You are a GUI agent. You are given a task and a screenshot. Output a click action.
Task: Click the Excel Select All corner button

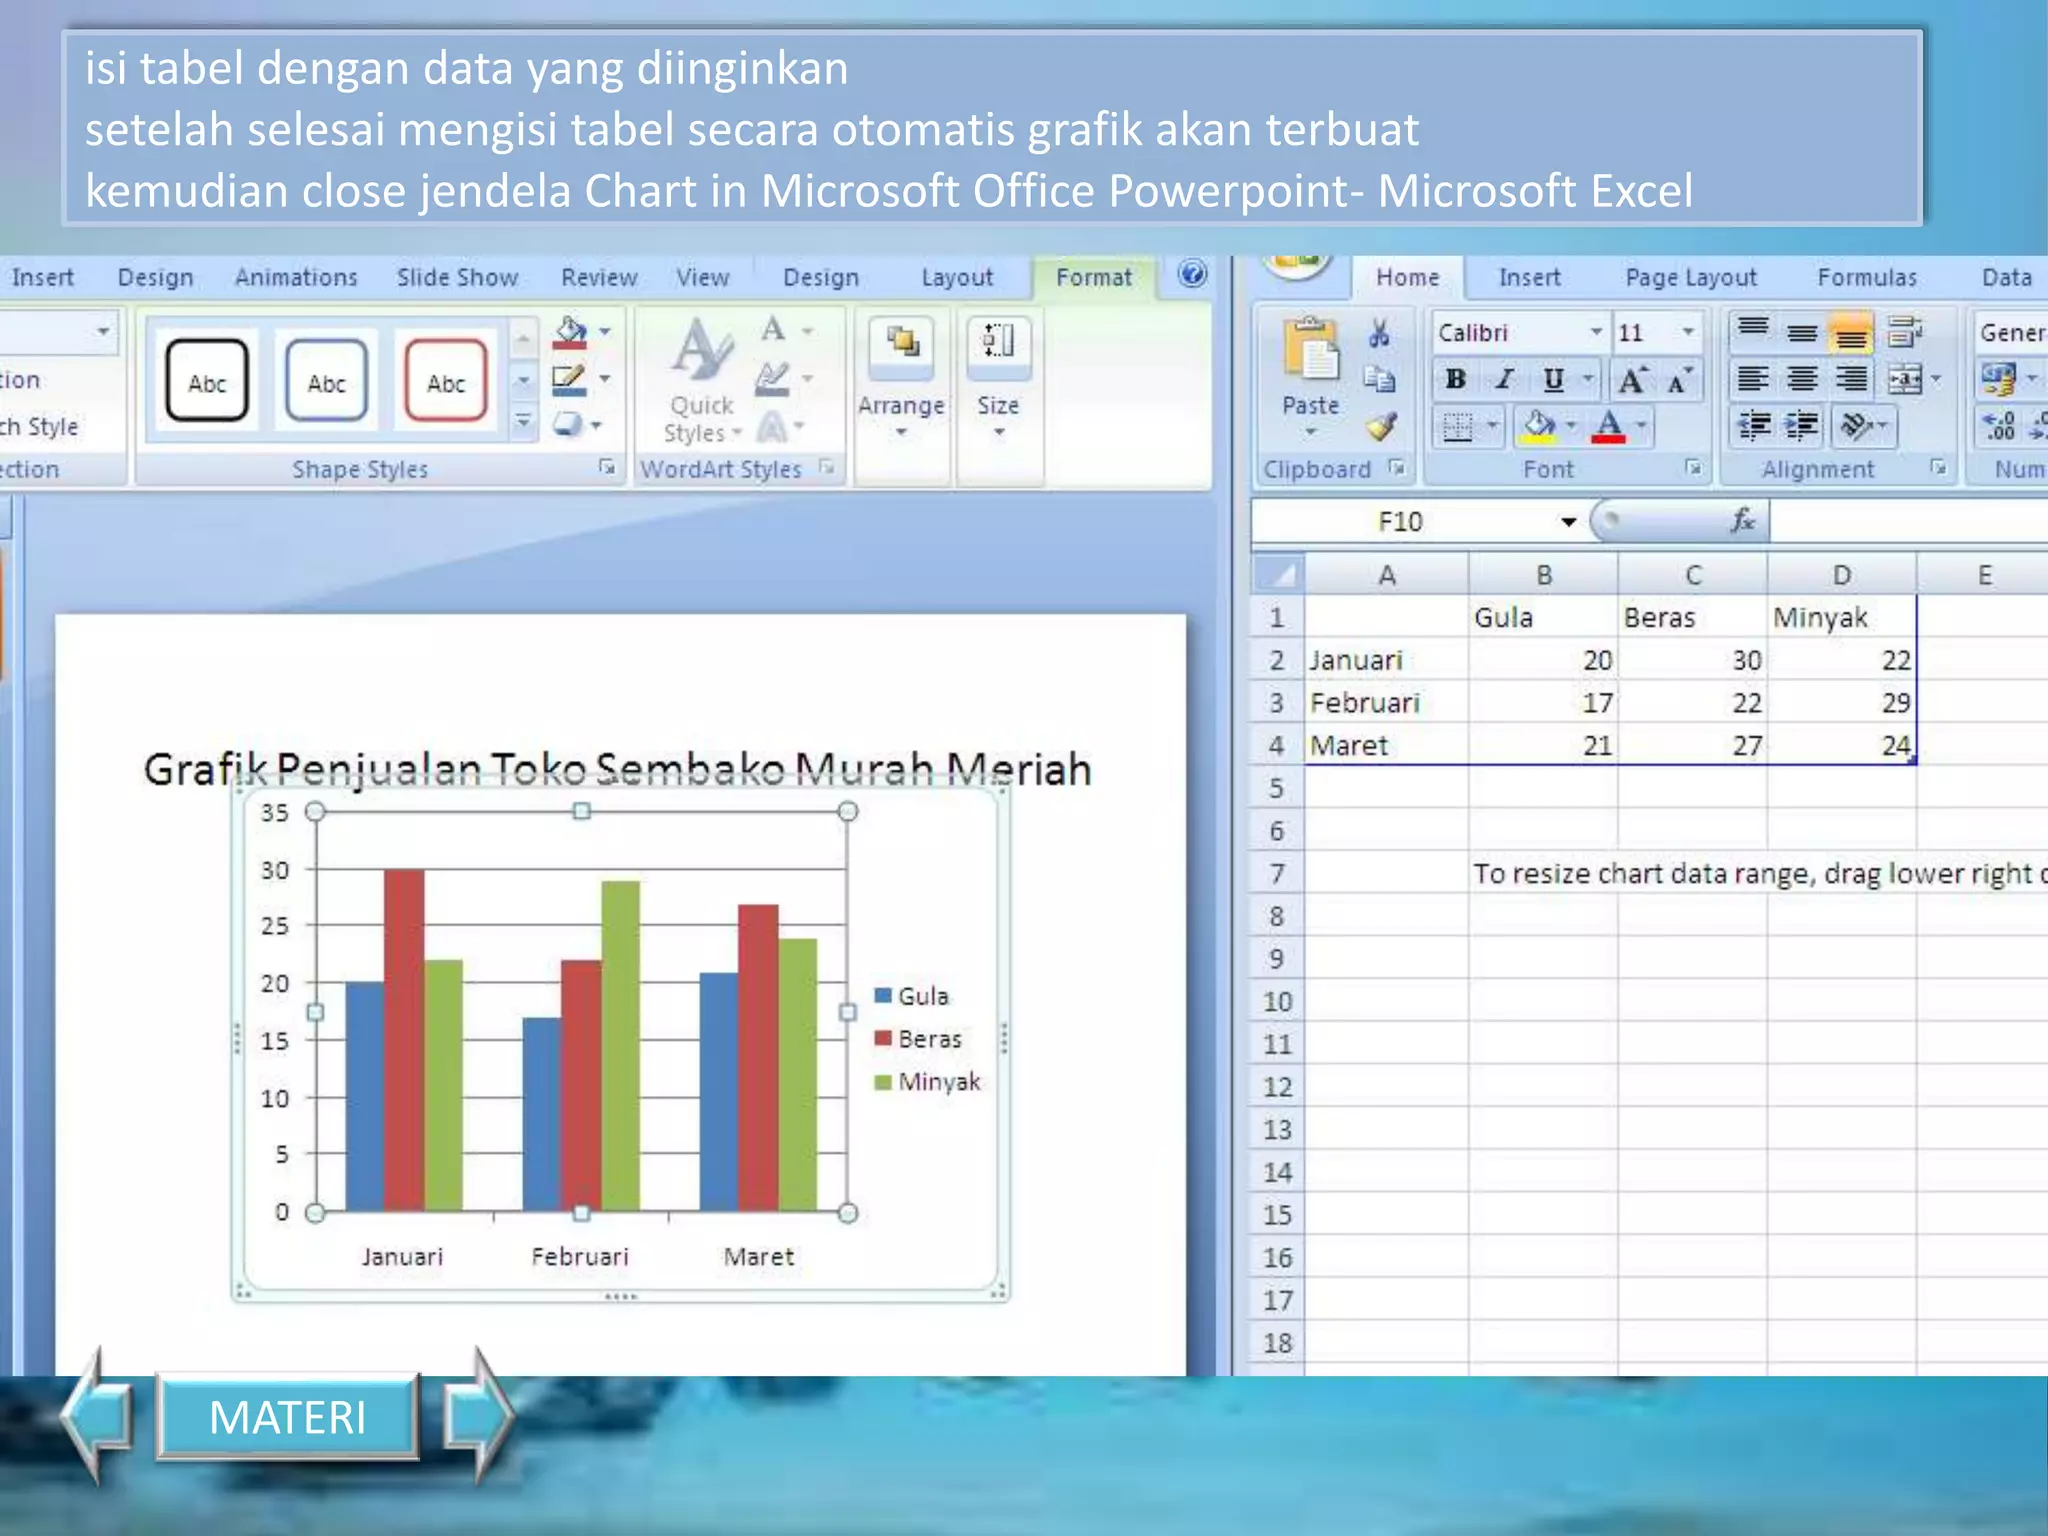point(1278,574)
